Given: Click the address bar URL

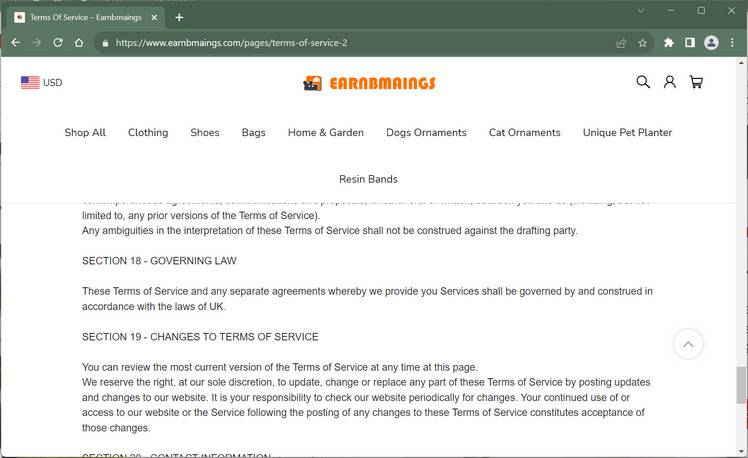Looking at the screenshot, I should pyautogui.click(x=231, y=43).
